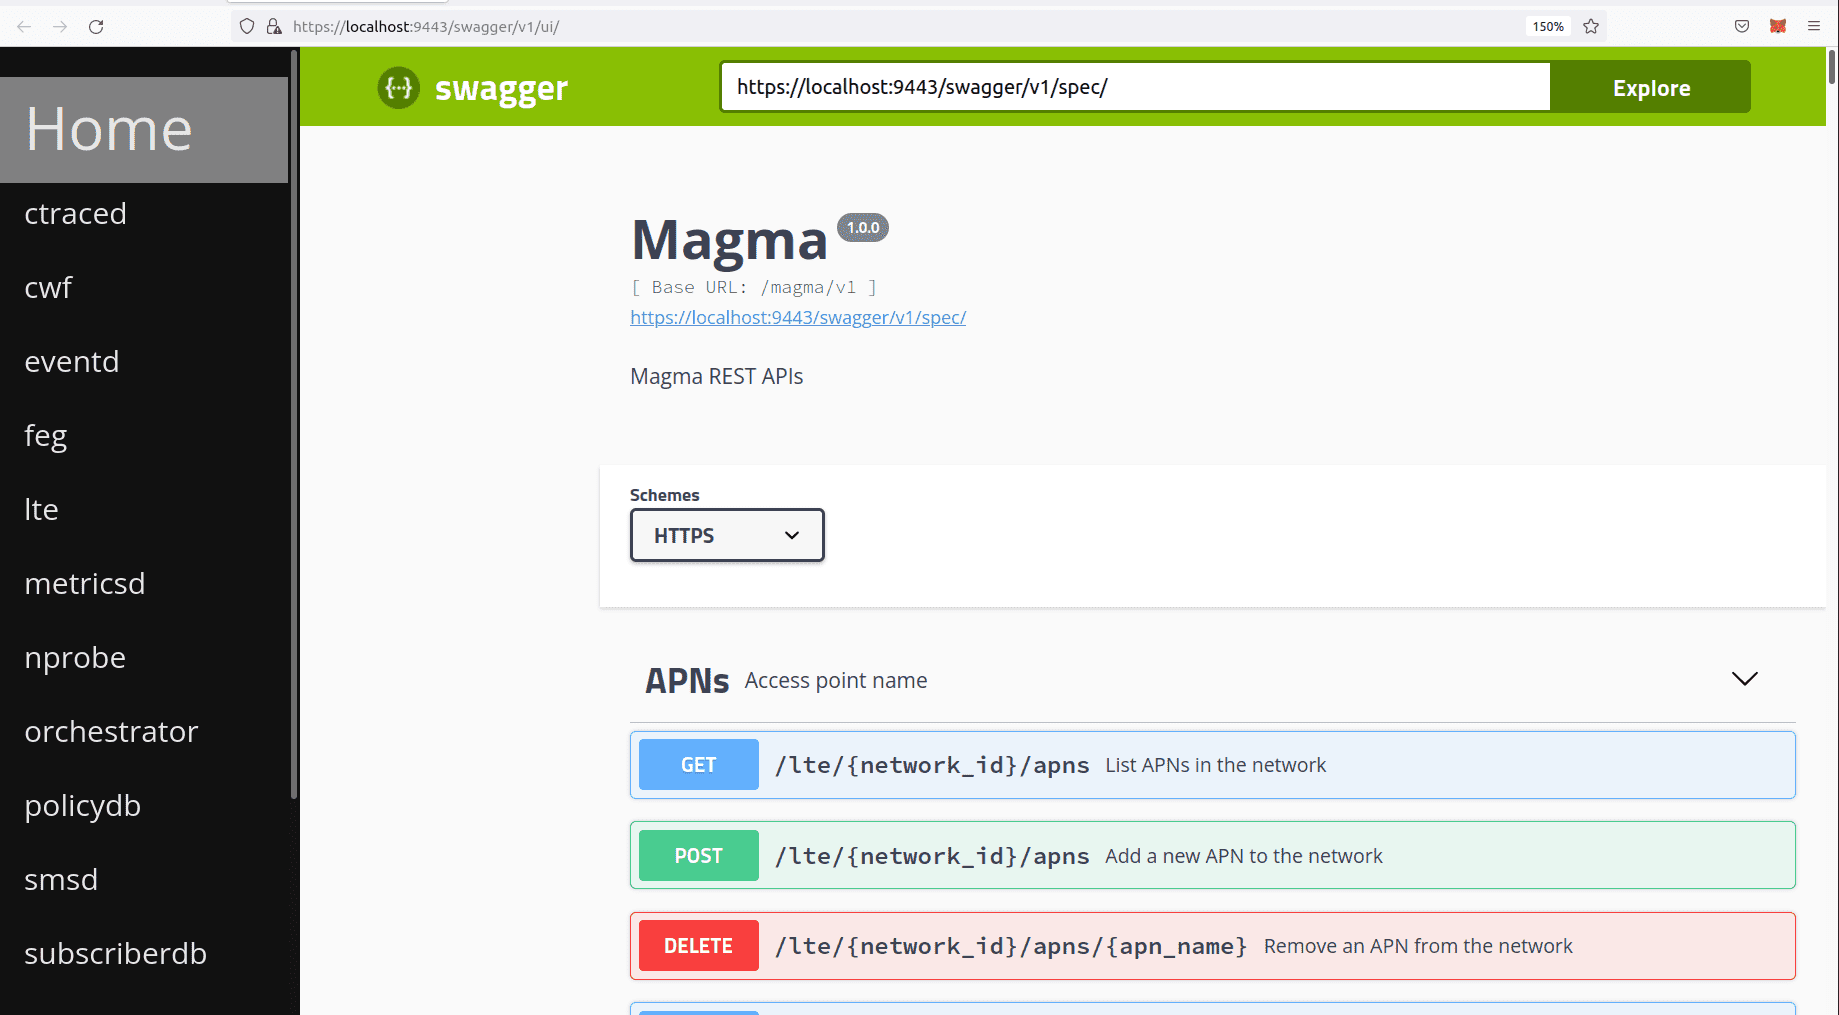
Task: Open the Schemes HTTPS dropdown
Action: pyautogui.click(x=727, y=535)
